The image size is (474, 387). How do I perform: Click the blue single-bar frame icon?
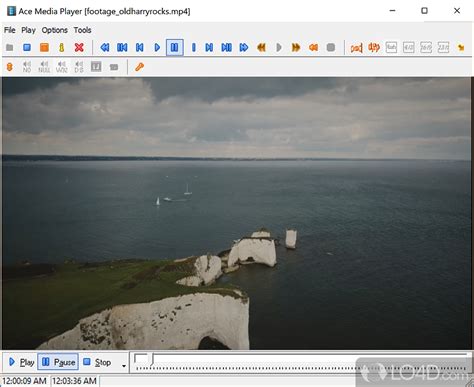194,47
